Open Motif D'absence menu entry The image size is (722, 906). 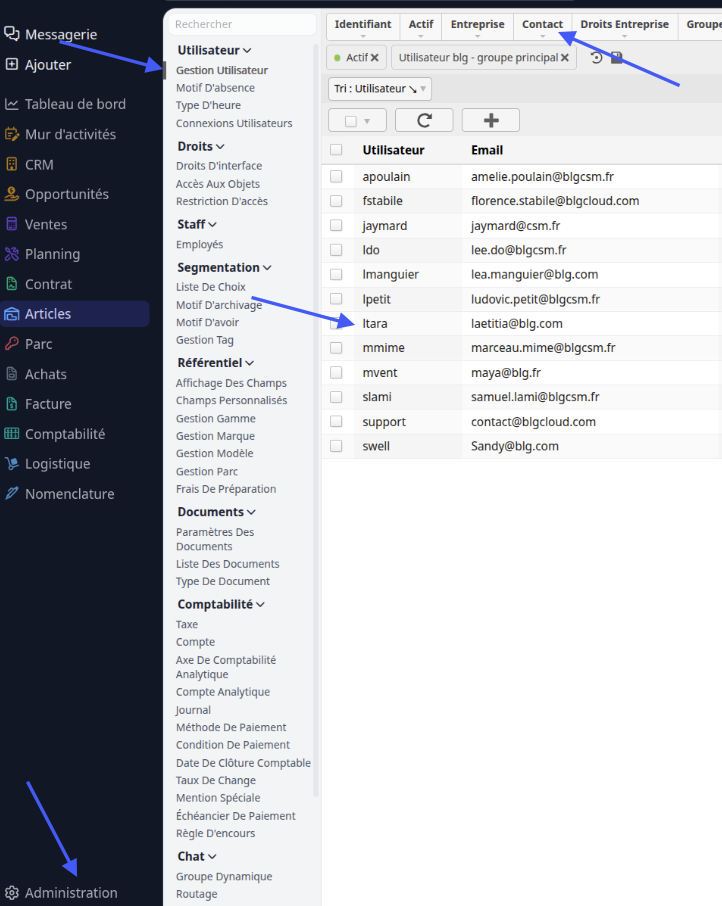tap(215, 88)
